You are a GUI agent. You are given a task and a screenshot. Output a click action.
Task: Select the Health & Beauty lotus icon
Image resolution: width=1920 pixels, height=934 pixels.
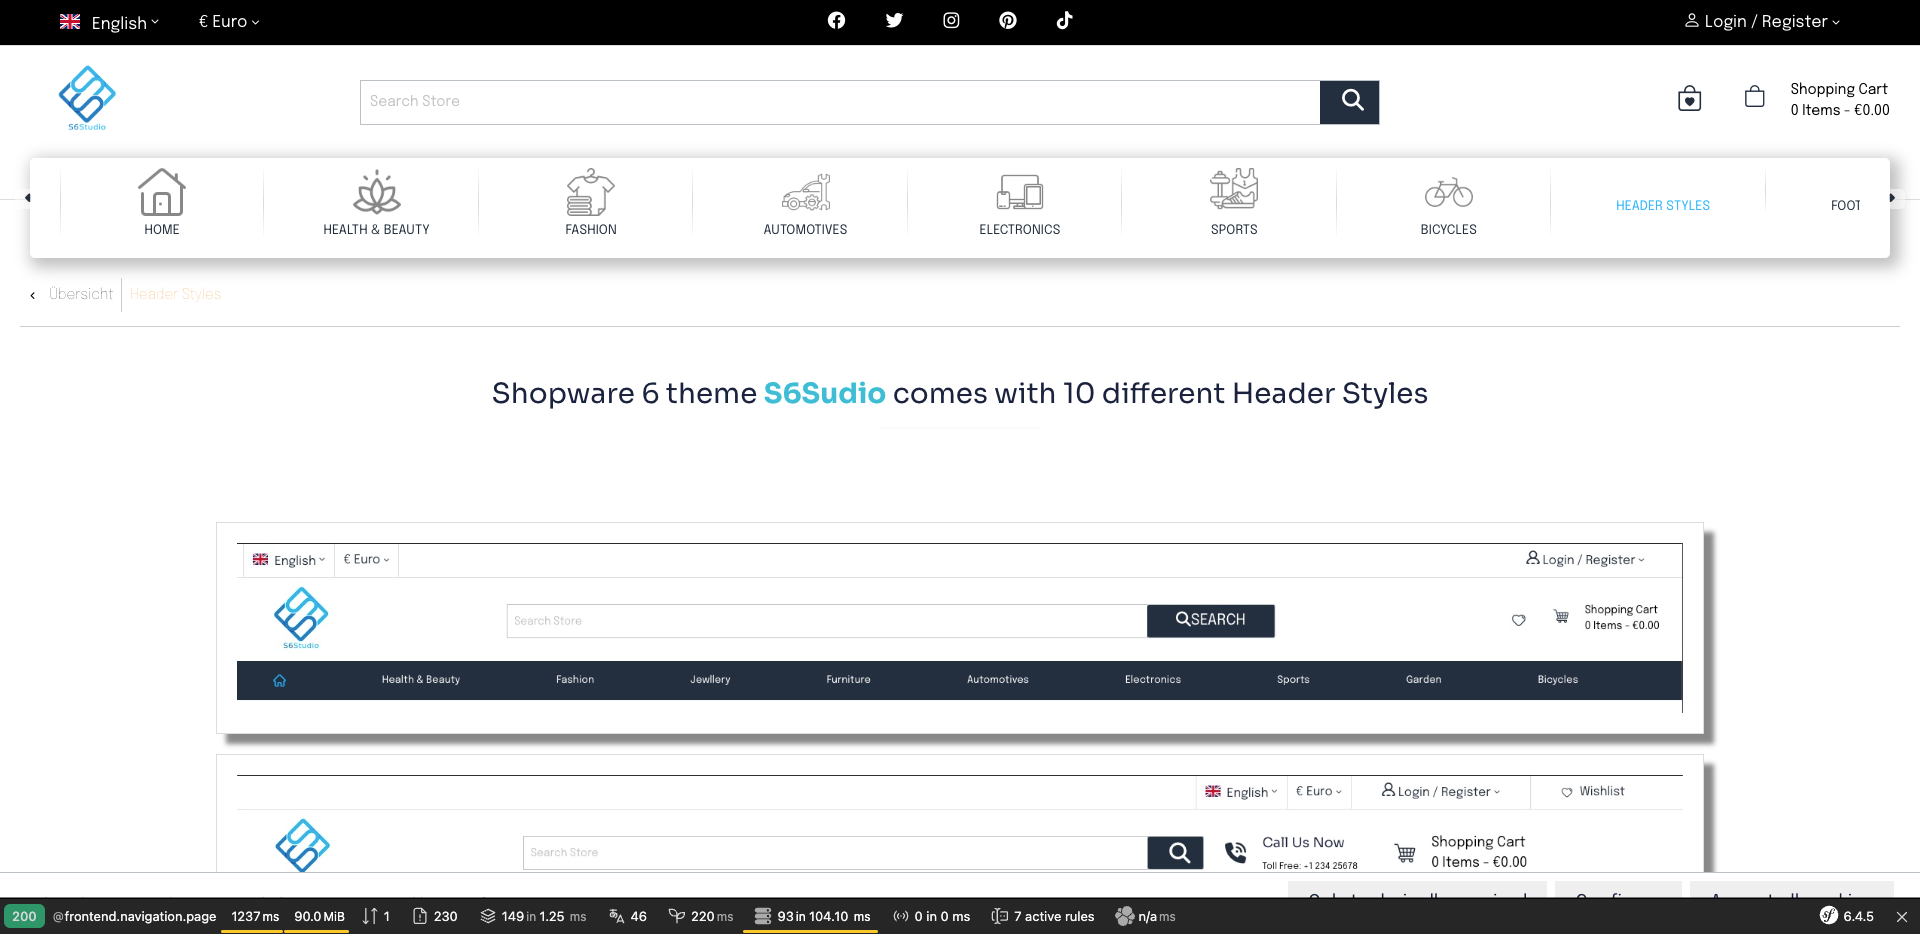(376, 193)
